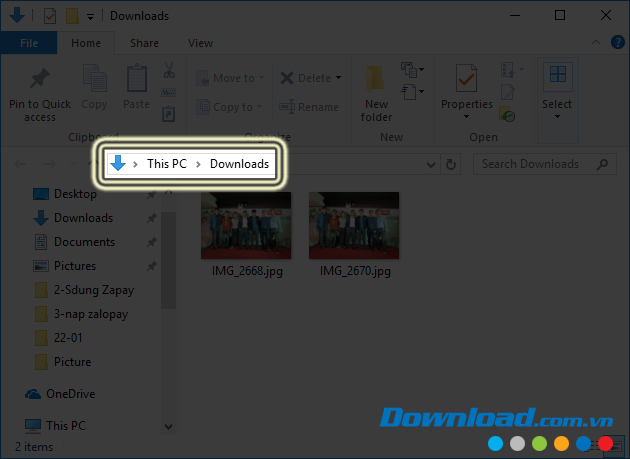Select Desktop in Quick access
Viewport: 630px width, 459px height.
[75, 194]
